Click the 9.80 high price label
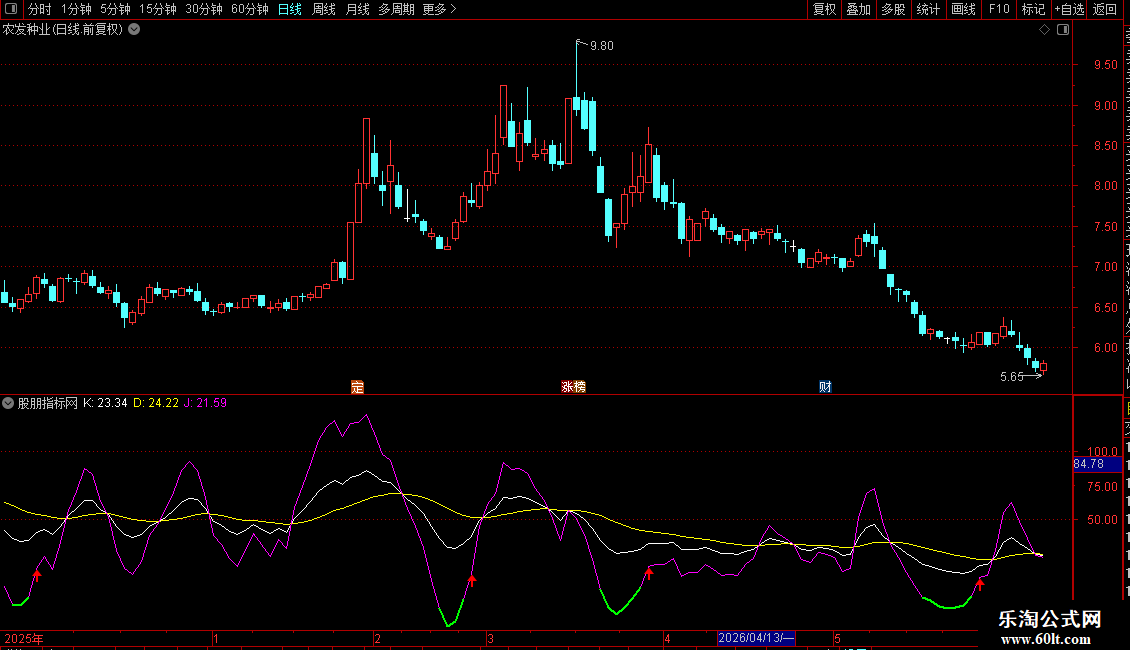The width and height of the screenshot is (1130, 650). pos(601,46)
